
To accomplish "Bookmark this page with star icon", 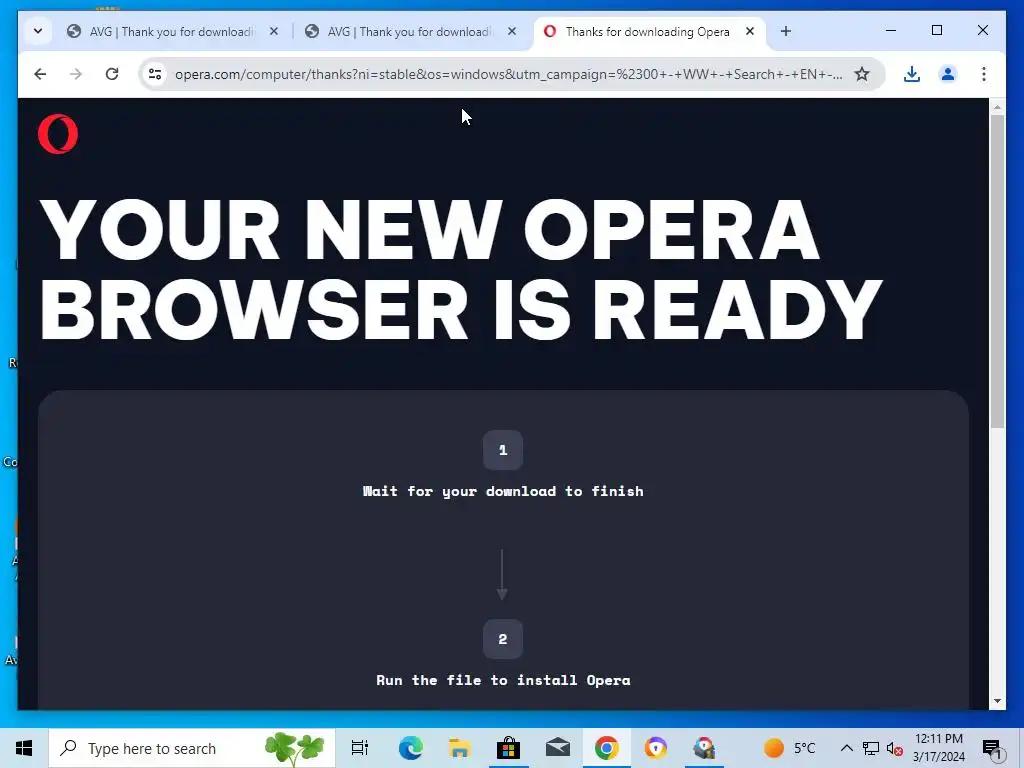I will pos(862,74).
